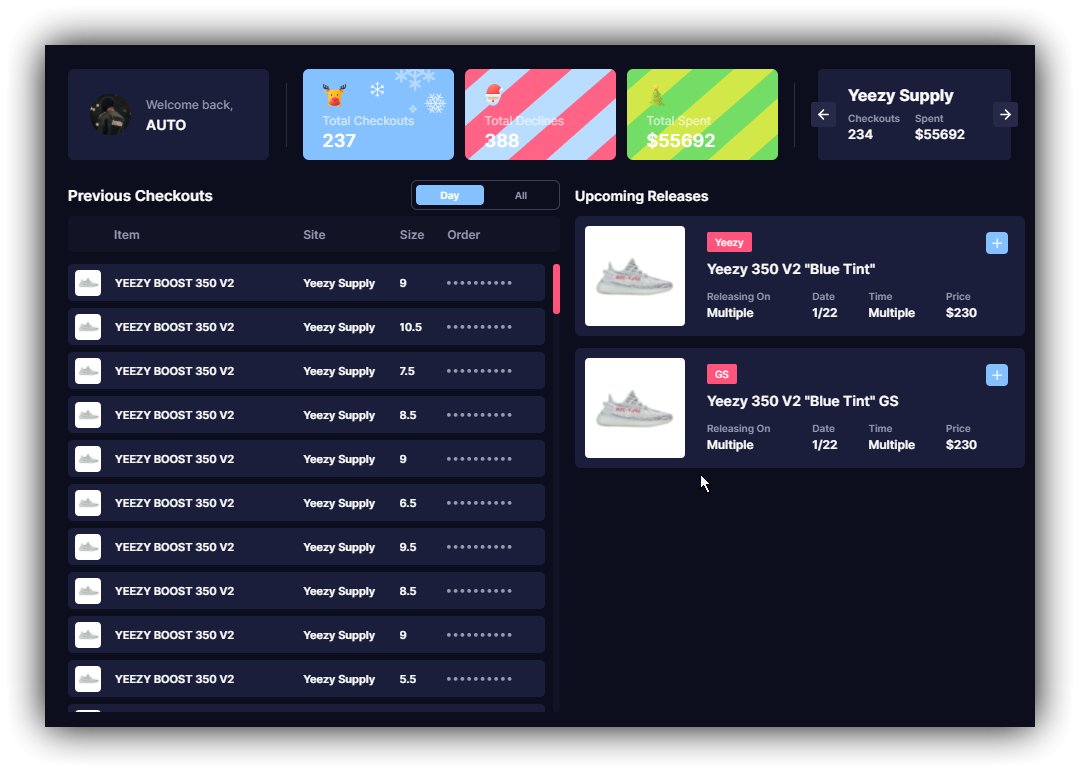Screen dimensions: 1080x772
Task: Click hidden order number in size 10.5 row
Action: click(x=479, y=327)
